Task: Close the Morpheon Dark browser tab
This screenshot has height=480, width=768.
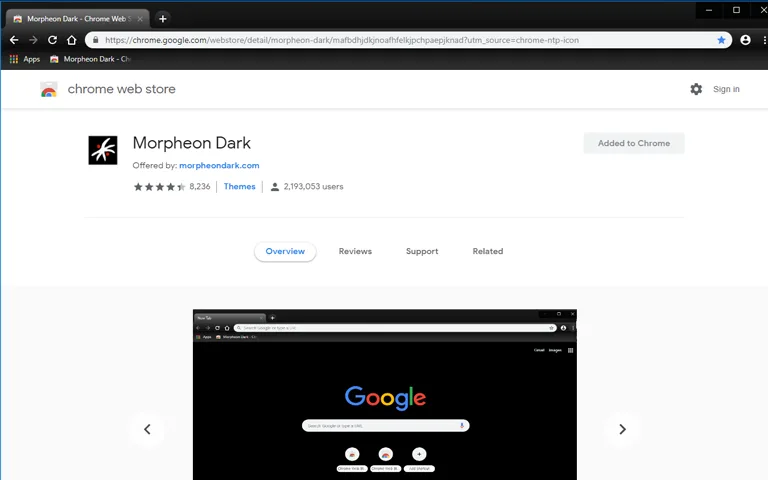Action: (x=140, y=19)
